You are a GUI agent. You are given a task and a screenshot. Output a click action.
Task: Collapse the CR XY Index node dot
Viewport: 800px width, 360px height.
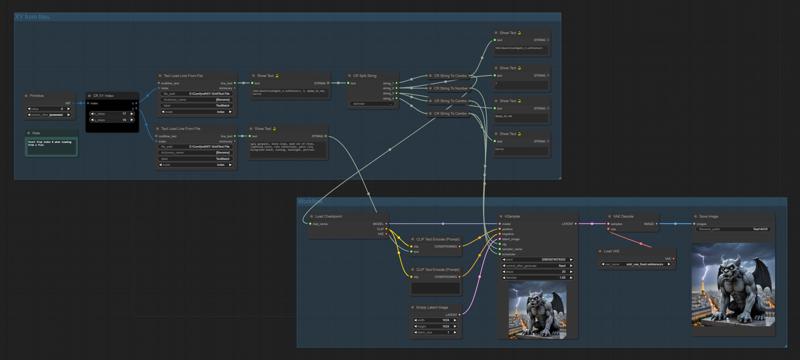tap(89, 95)
